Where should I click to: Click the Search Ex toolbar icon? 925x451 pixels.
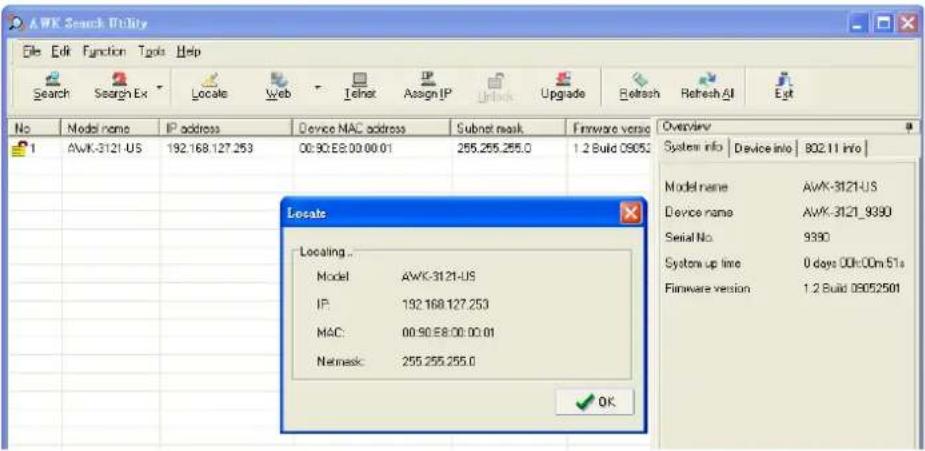click(x=120, y=87)
